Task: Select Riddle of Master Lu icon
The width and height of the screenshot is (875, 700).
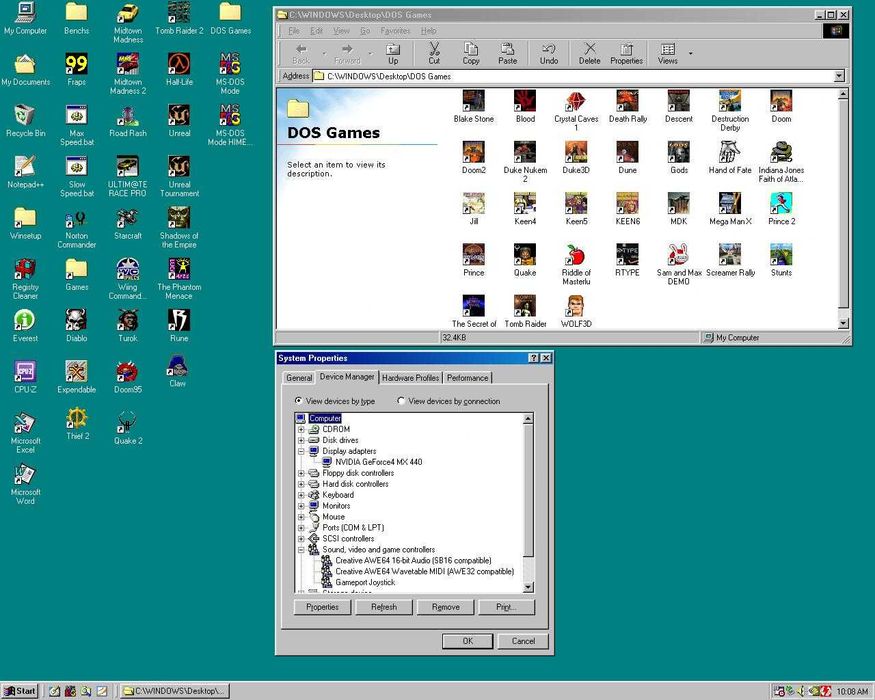Action: [576, 265]
